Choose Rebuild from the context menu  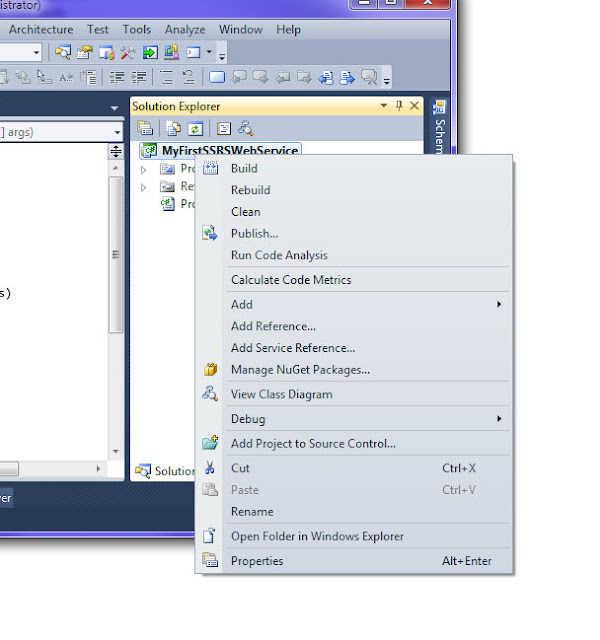[353, 190]
